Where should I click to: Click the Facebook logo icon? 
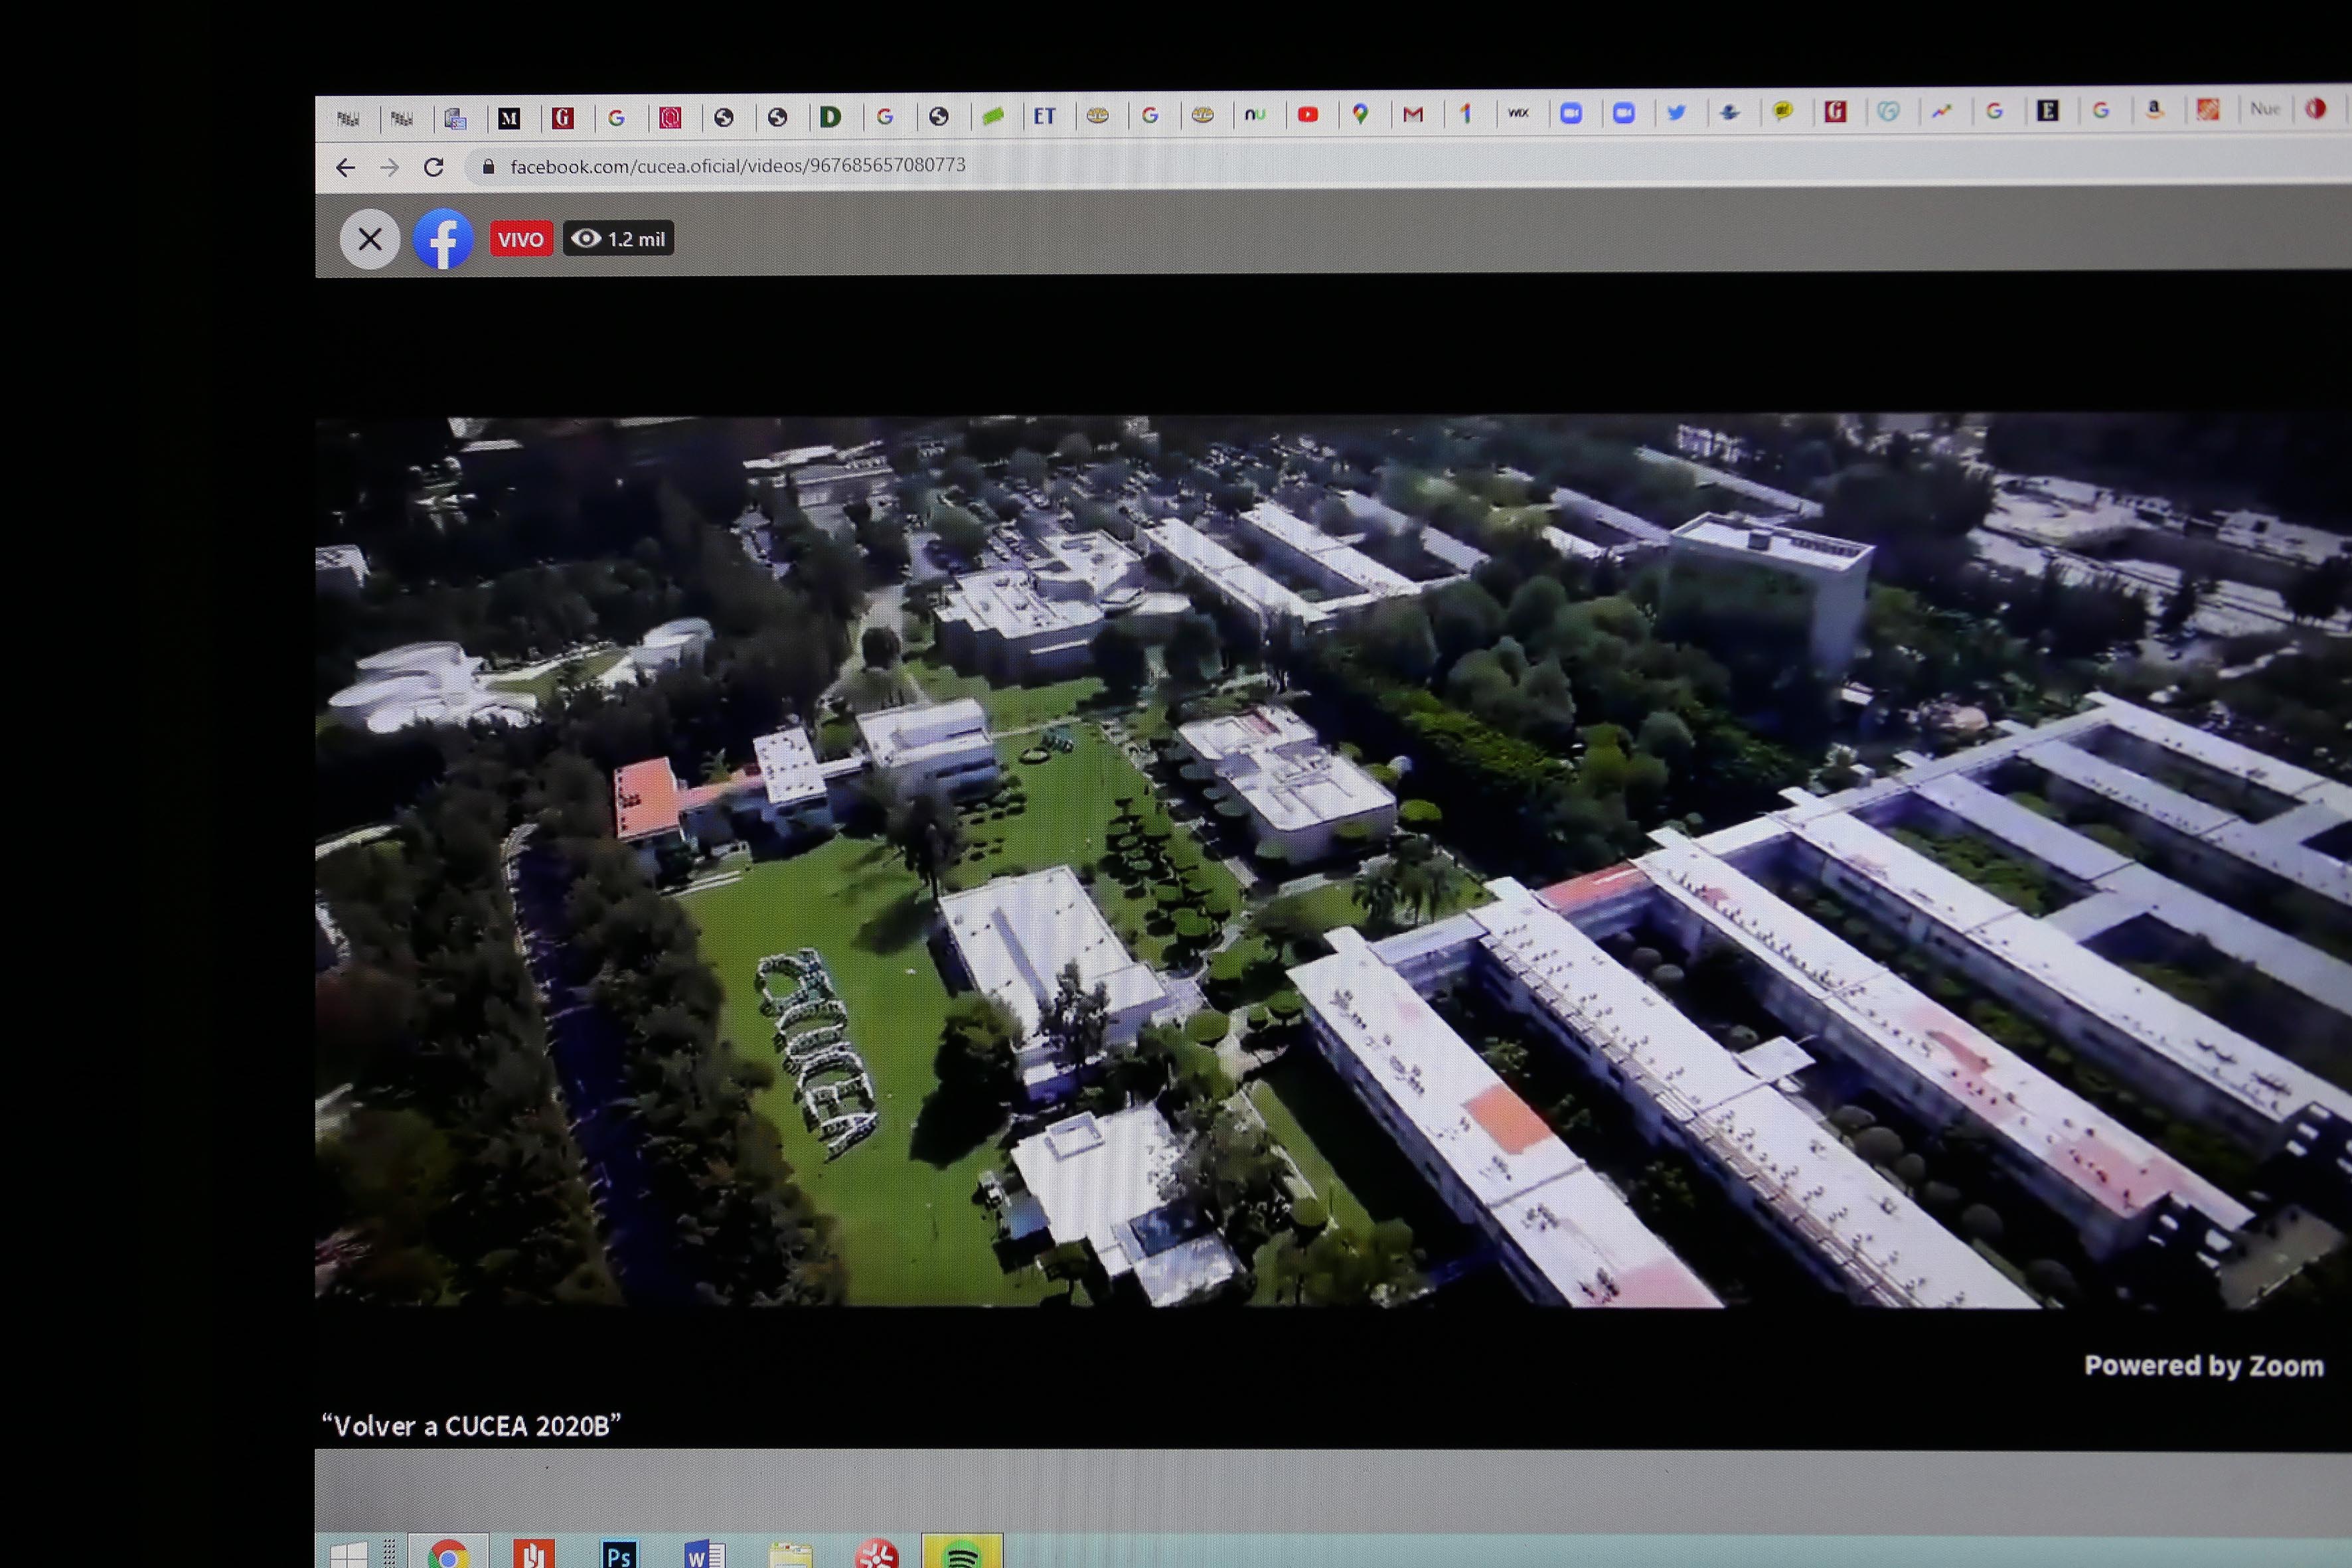pyautogui.click(x=443, y=239)
